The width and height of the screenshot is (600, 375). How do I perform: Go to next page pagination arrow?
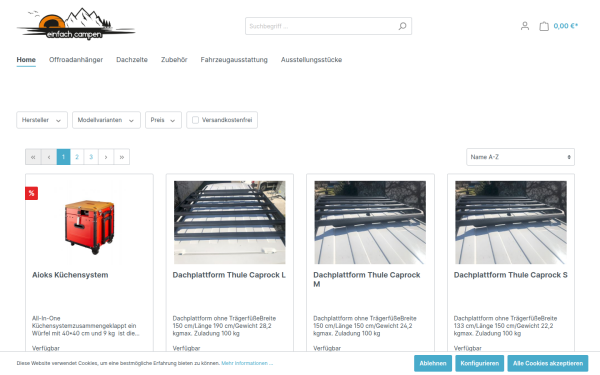(x=106, y=157)
